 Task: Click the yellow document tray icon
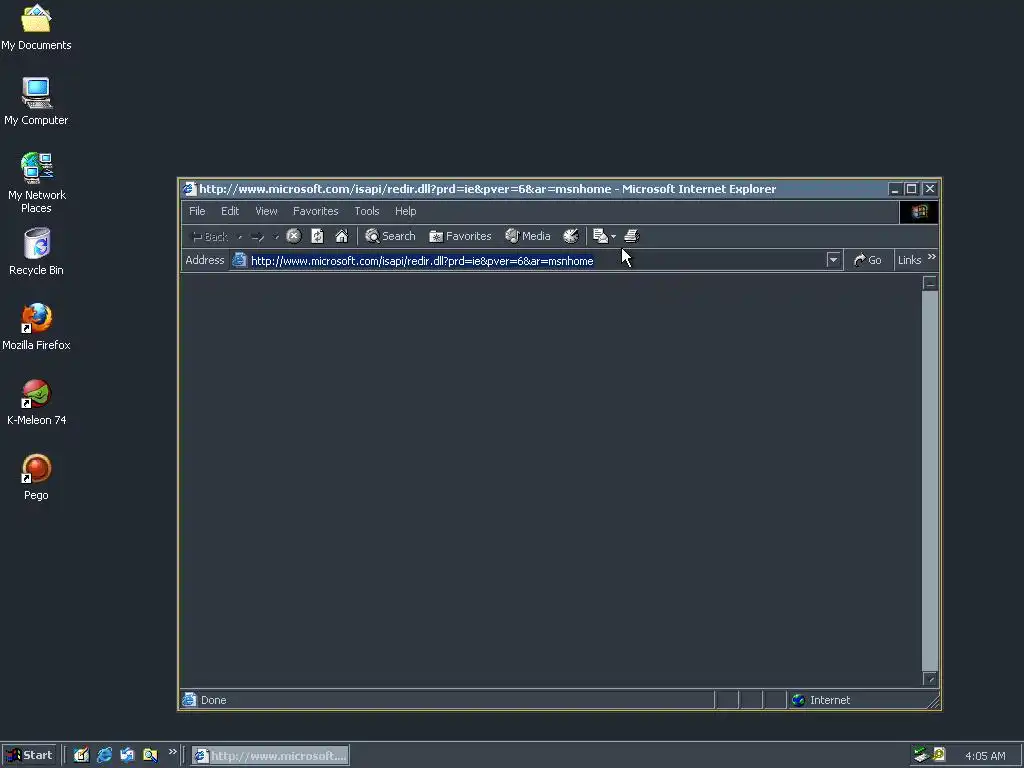coord(939,755)
